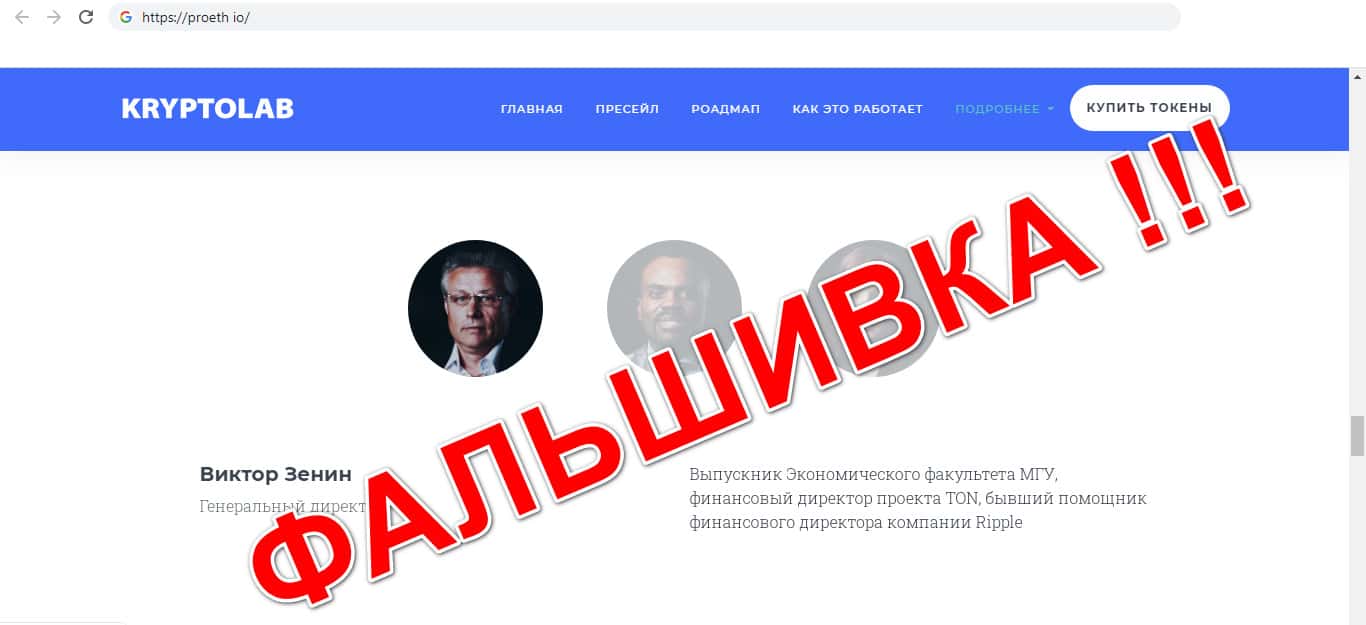Click the browser back arrow
The width and height of the screenshot is (1366, 625).
(x=22, y=17)
